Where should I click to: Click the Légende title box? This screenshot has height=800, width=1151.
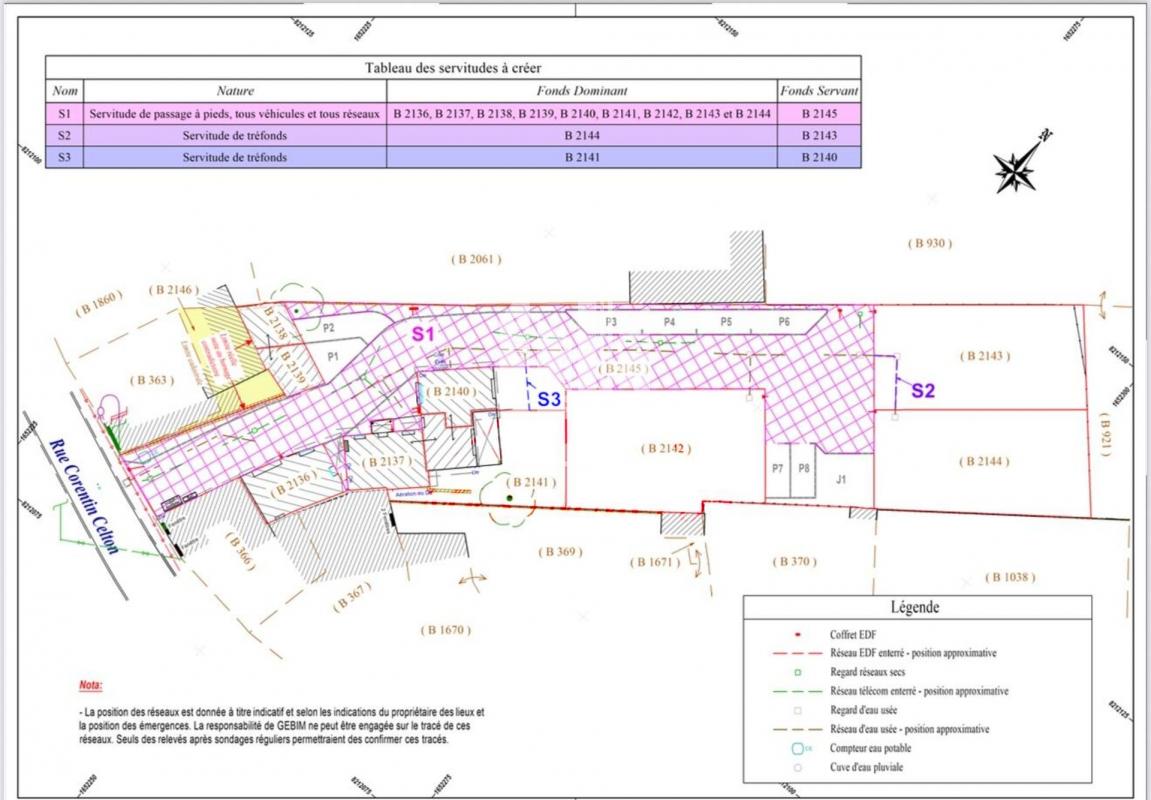pyautogui.click(x=916, y=607)
